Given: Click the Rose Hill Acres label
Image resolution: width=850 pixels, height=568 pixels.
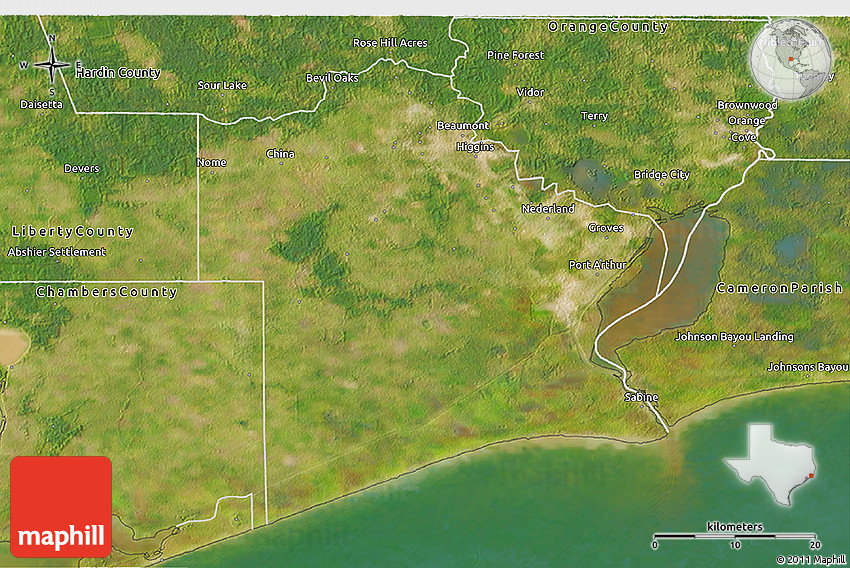Looking at the screenshot, I should (390, 43).
